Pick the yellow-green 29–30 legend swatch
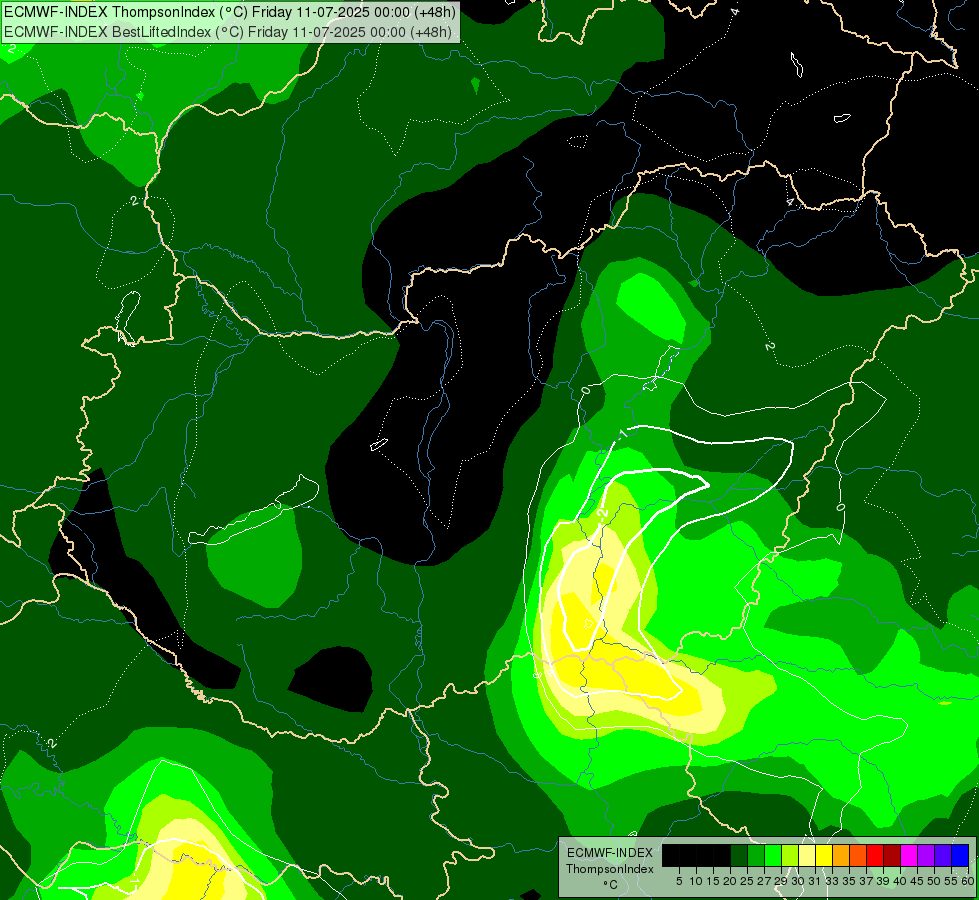Viewport: 979px width, 900px height. (790, 855)
